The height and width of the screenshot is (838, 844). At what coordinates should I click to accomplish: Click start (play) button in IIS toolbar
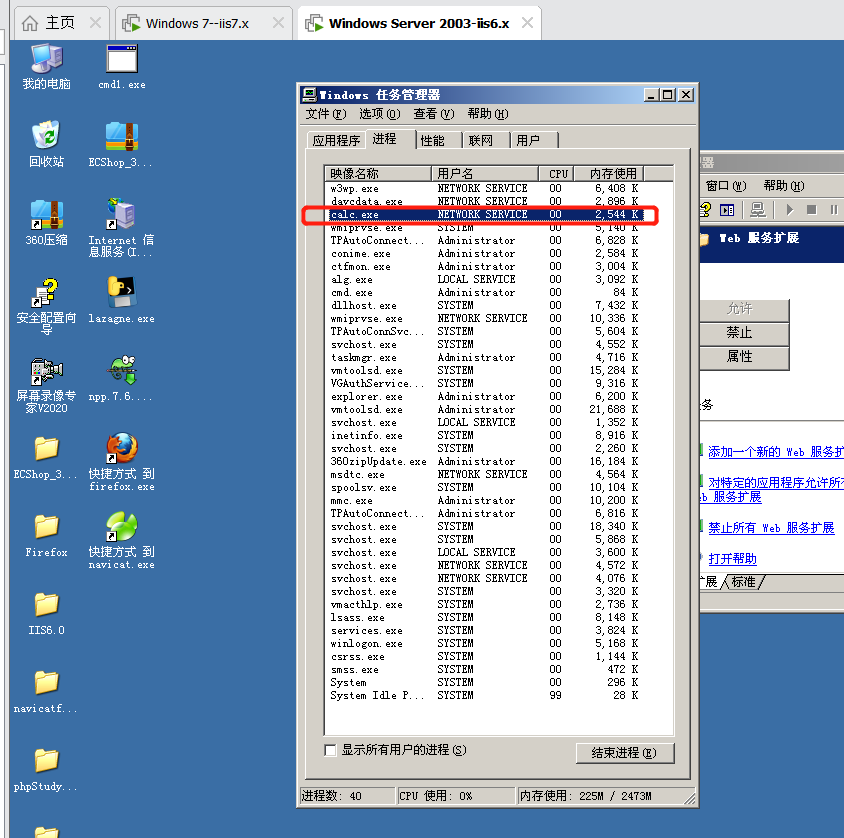790,209
